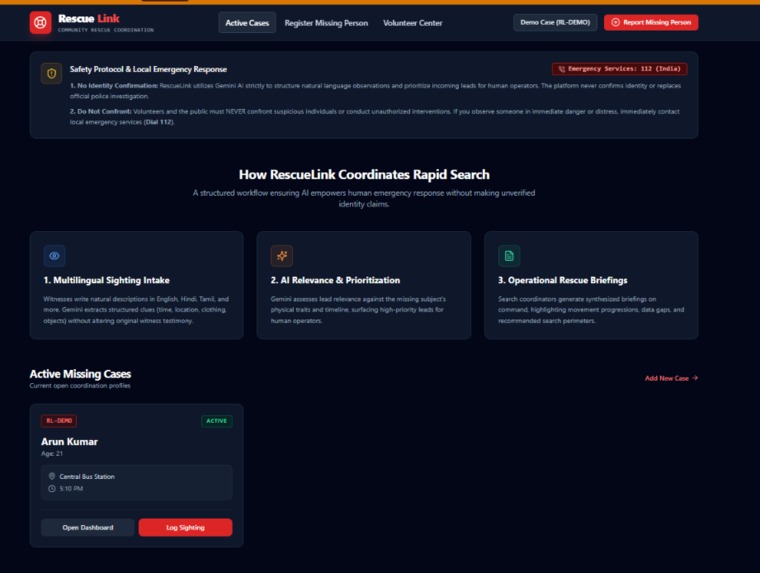Click the Central Bus Station location text
Viewport: 760px width, 573px height.
[x=87, y=477]
